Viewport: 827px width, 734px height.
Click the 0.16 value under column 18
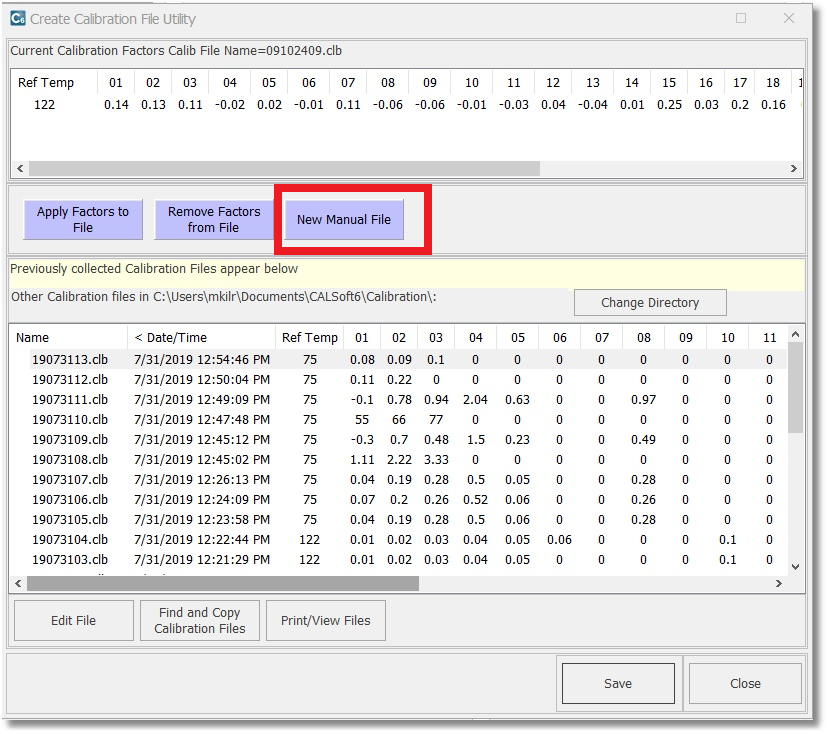[x=773, y=105]
